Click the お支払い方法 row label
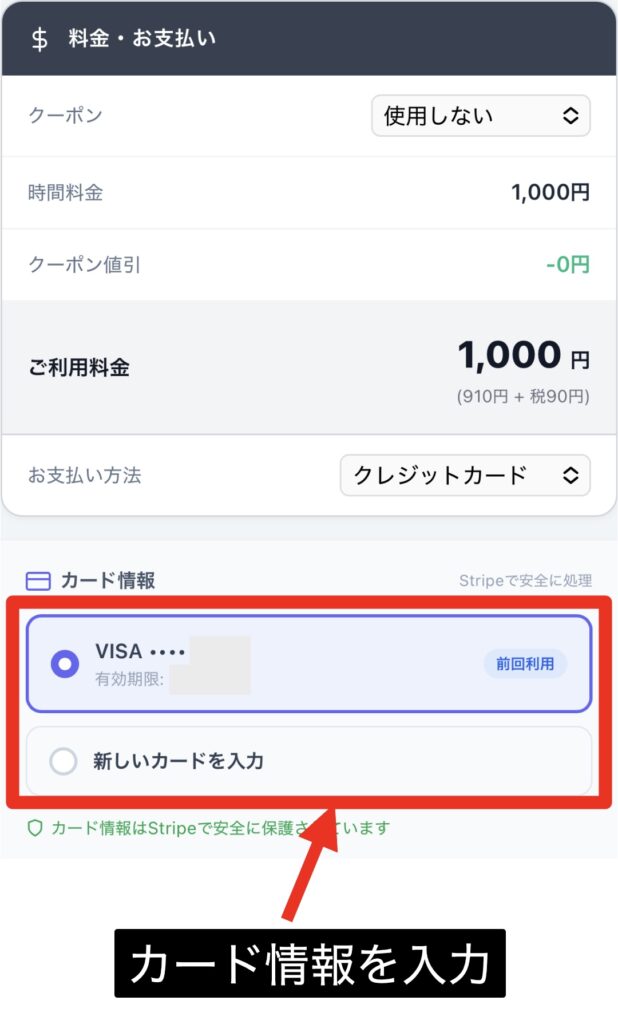Viewport: 618px width, 1024px height. [85, 475]
